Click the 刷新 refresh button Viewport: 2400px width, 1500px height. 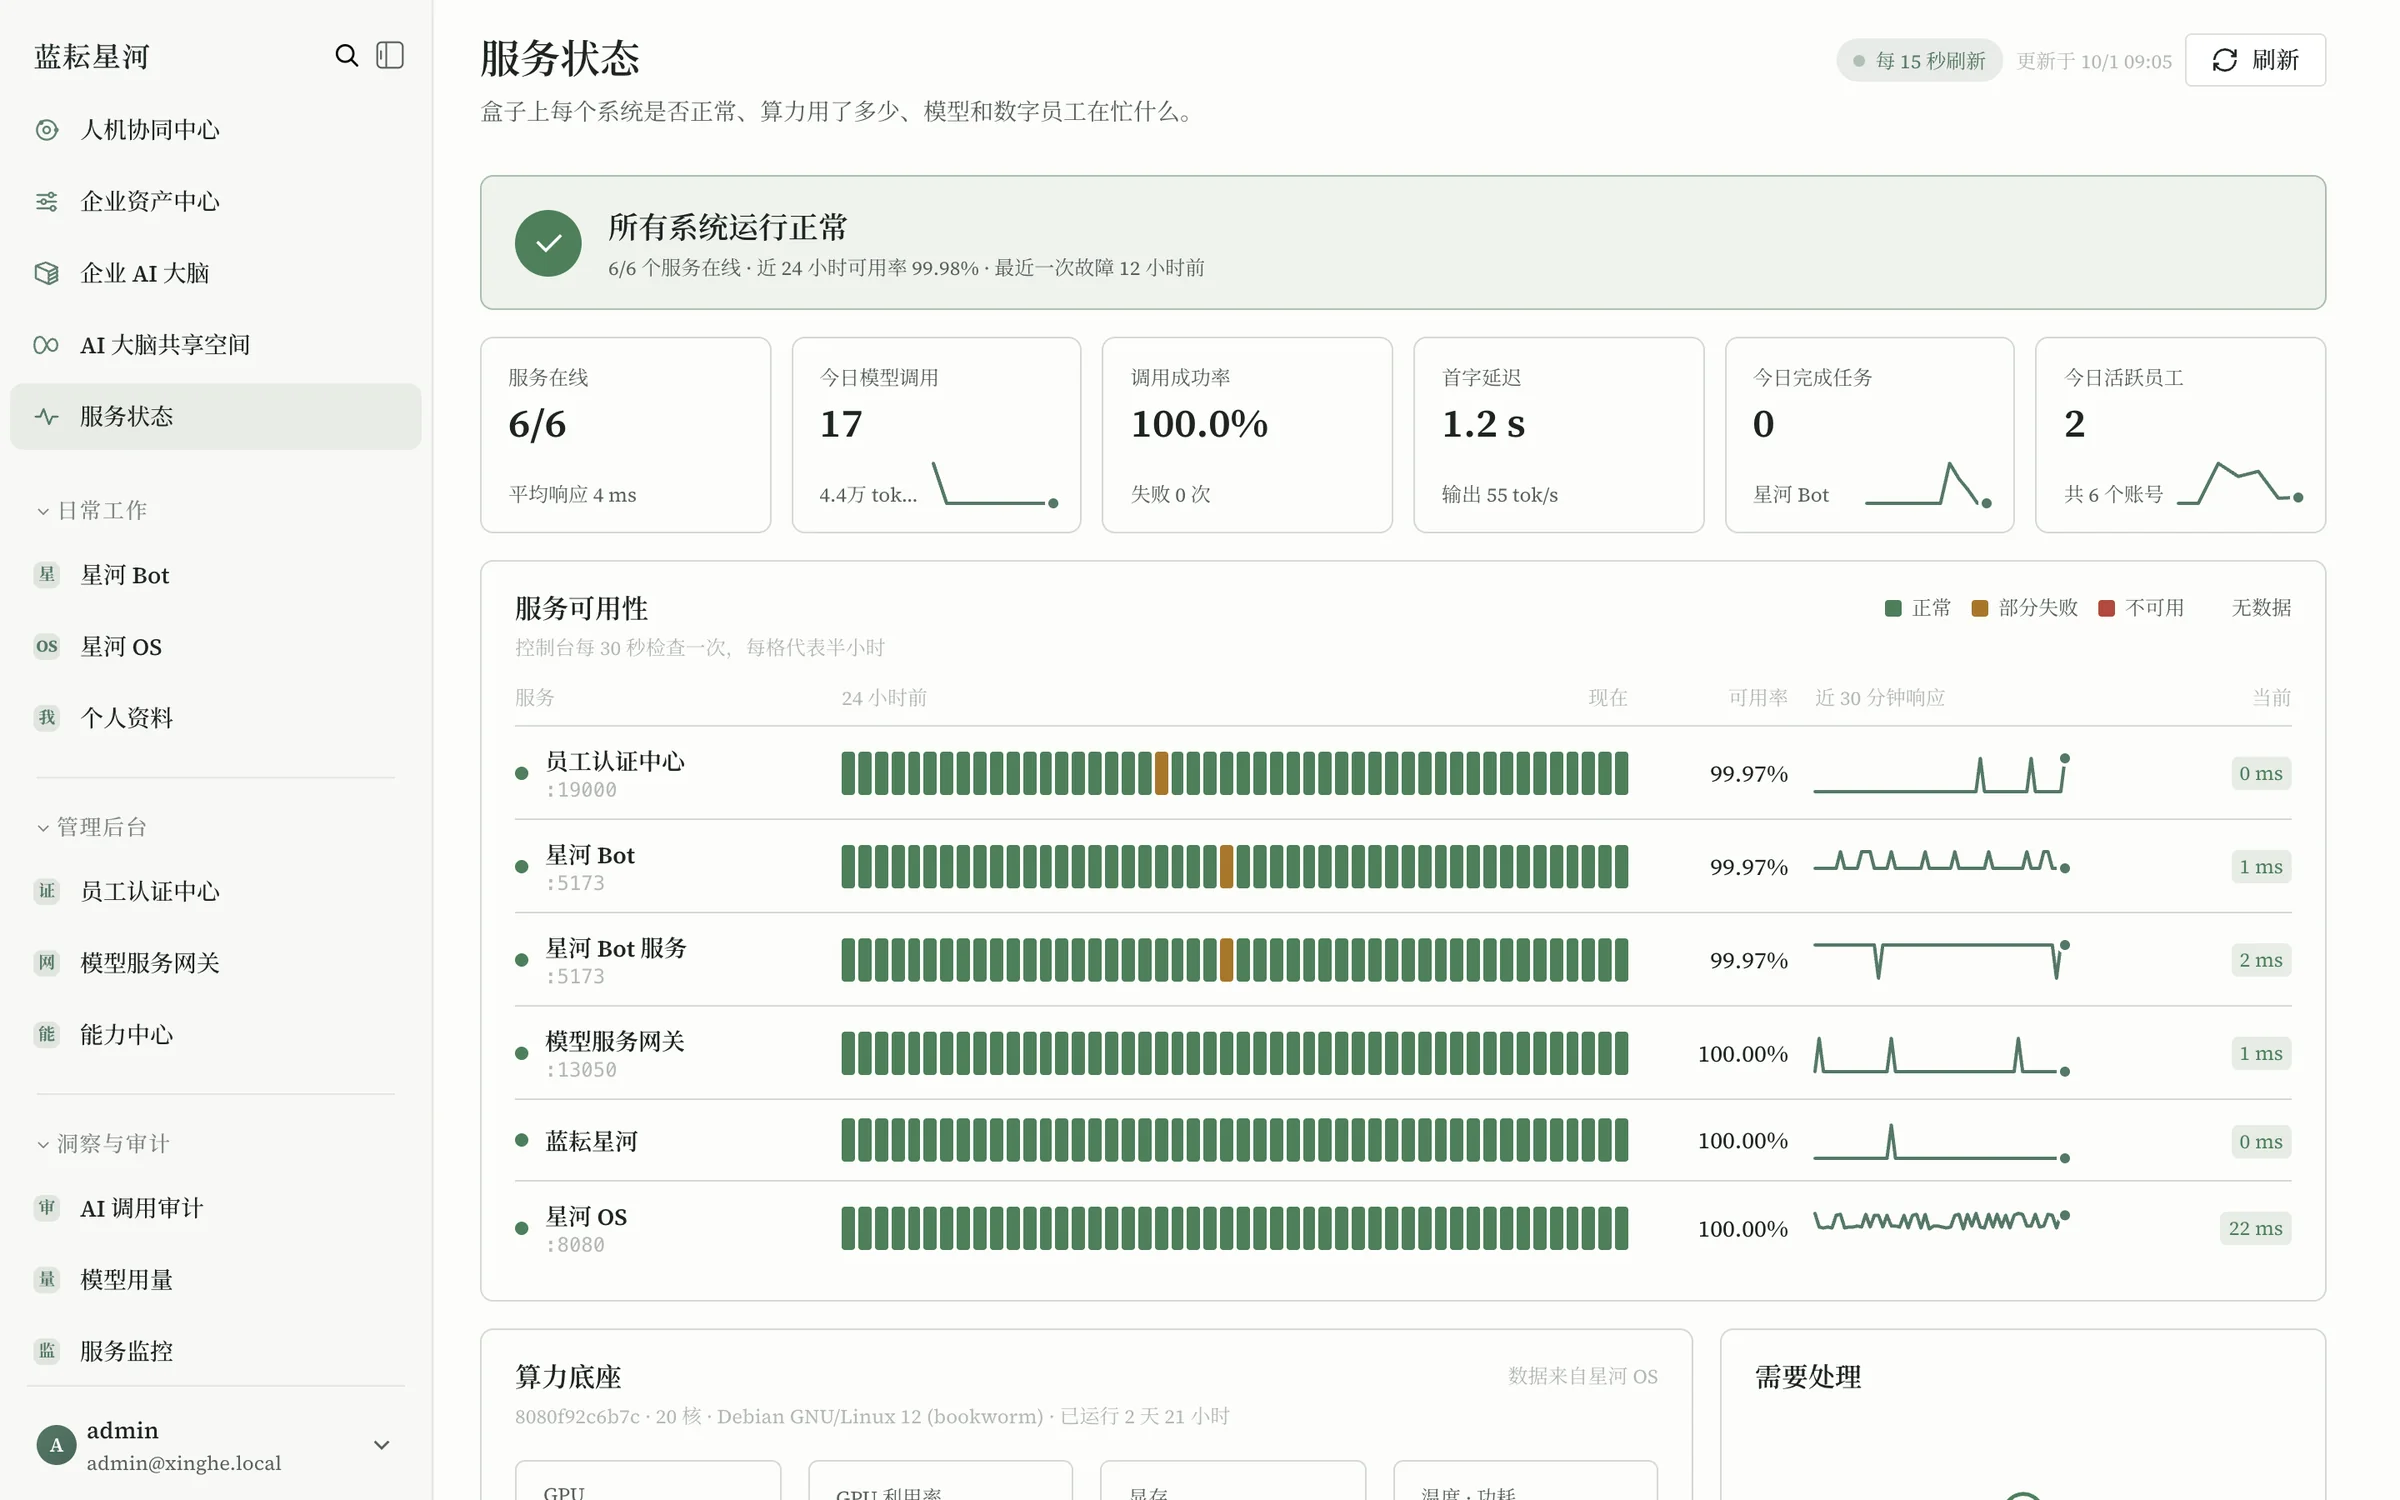pos(2255,60)
